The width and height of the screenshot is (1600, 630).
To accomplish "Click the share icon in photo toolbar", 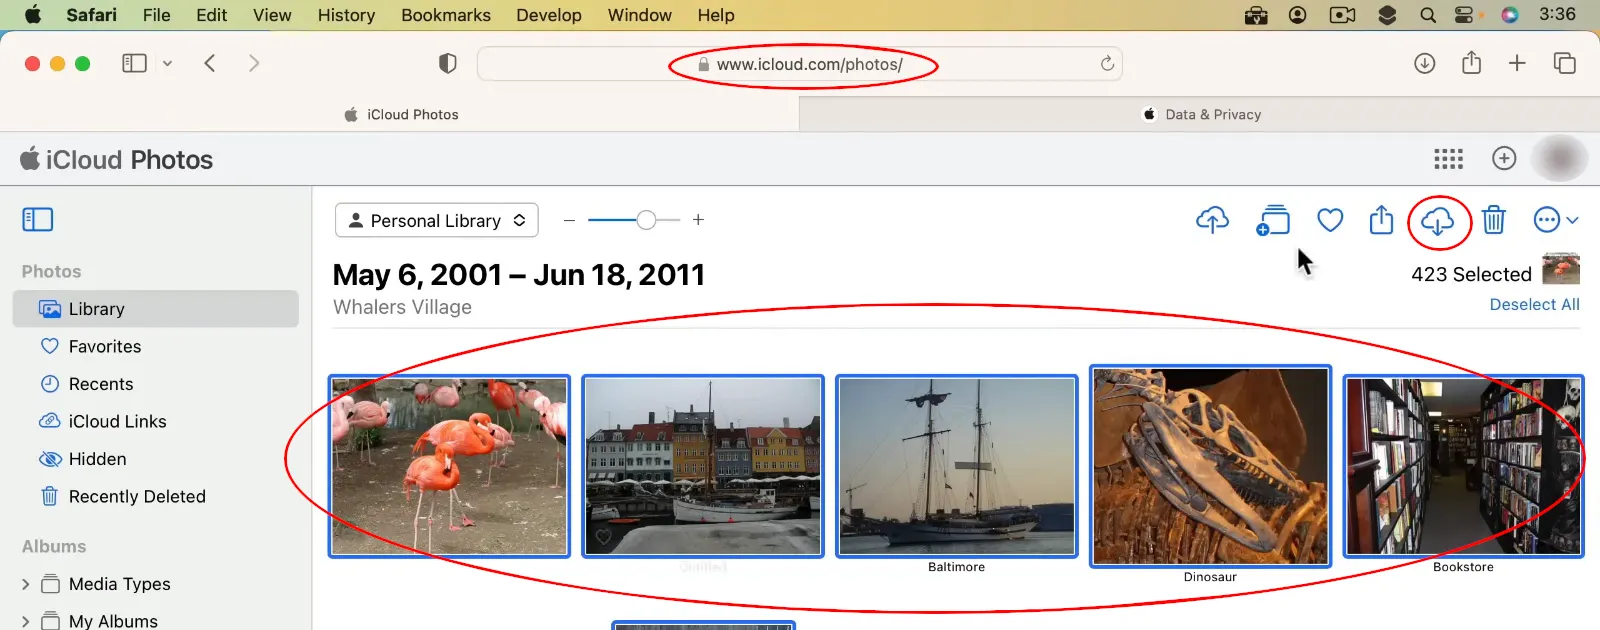I will pyautogui.click(x=1381, y=220).
